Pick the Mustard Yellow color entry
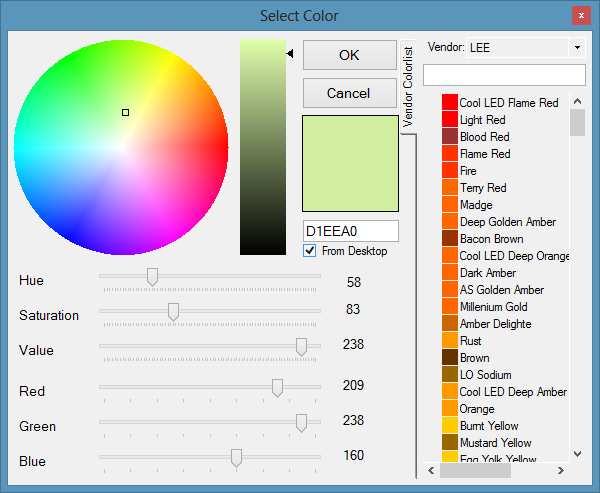Screen dimensions: 600x493 click(x=495, y=443)
